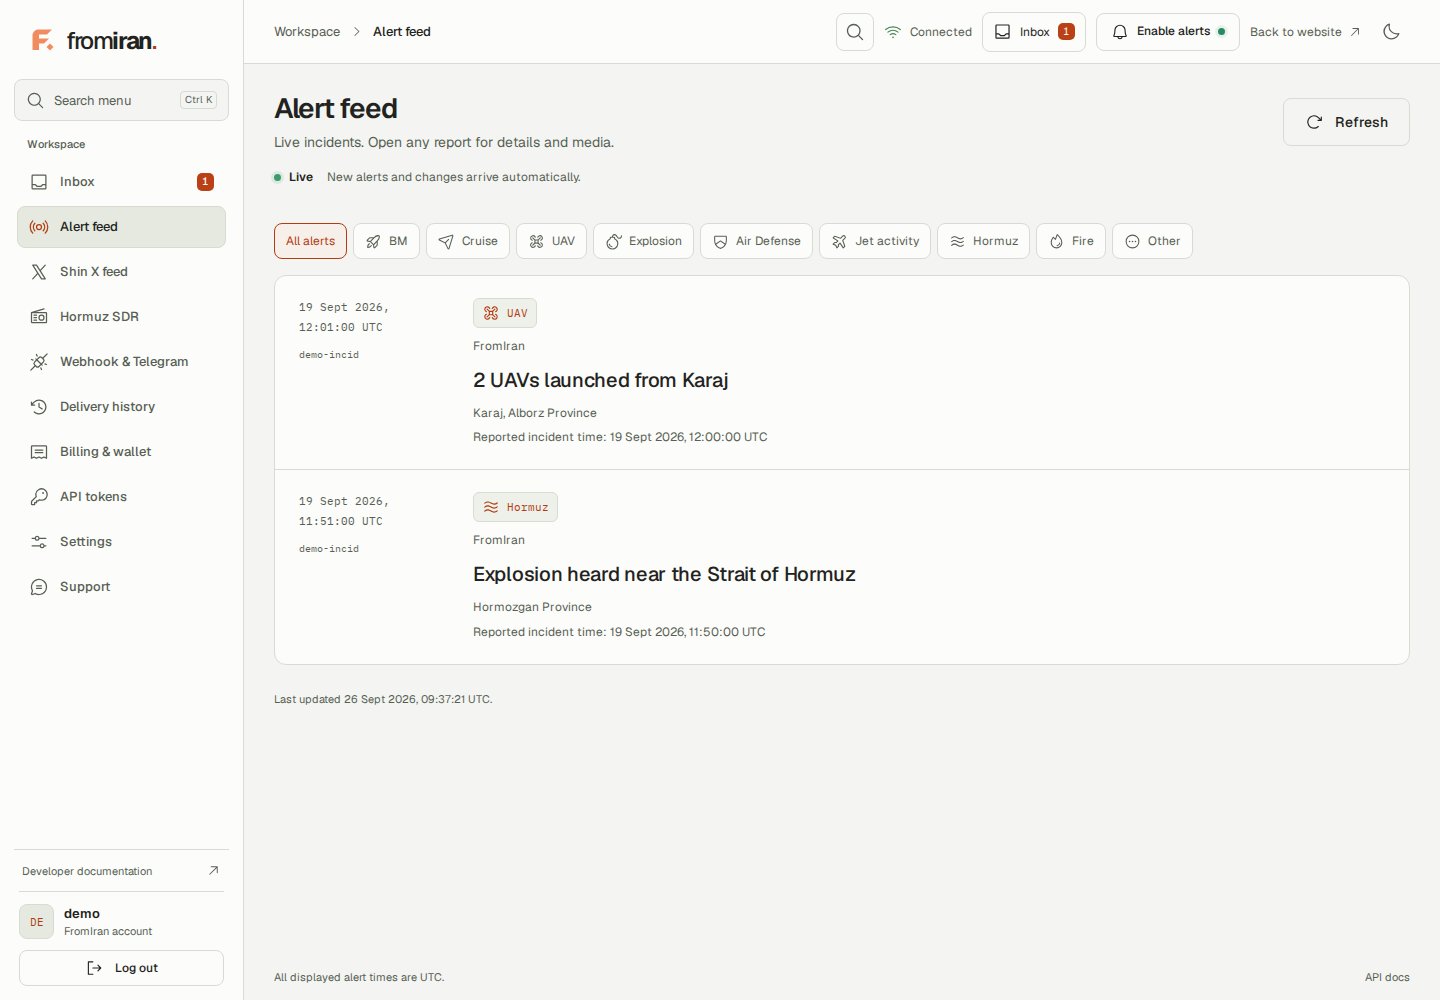
Task: Open Inbox in the sidebar
Action: coord(121,182)
